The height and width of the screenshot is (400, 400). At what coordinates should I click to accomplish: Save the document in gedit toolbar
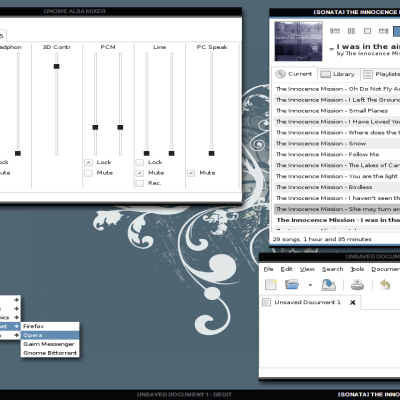tap(329, 285)
